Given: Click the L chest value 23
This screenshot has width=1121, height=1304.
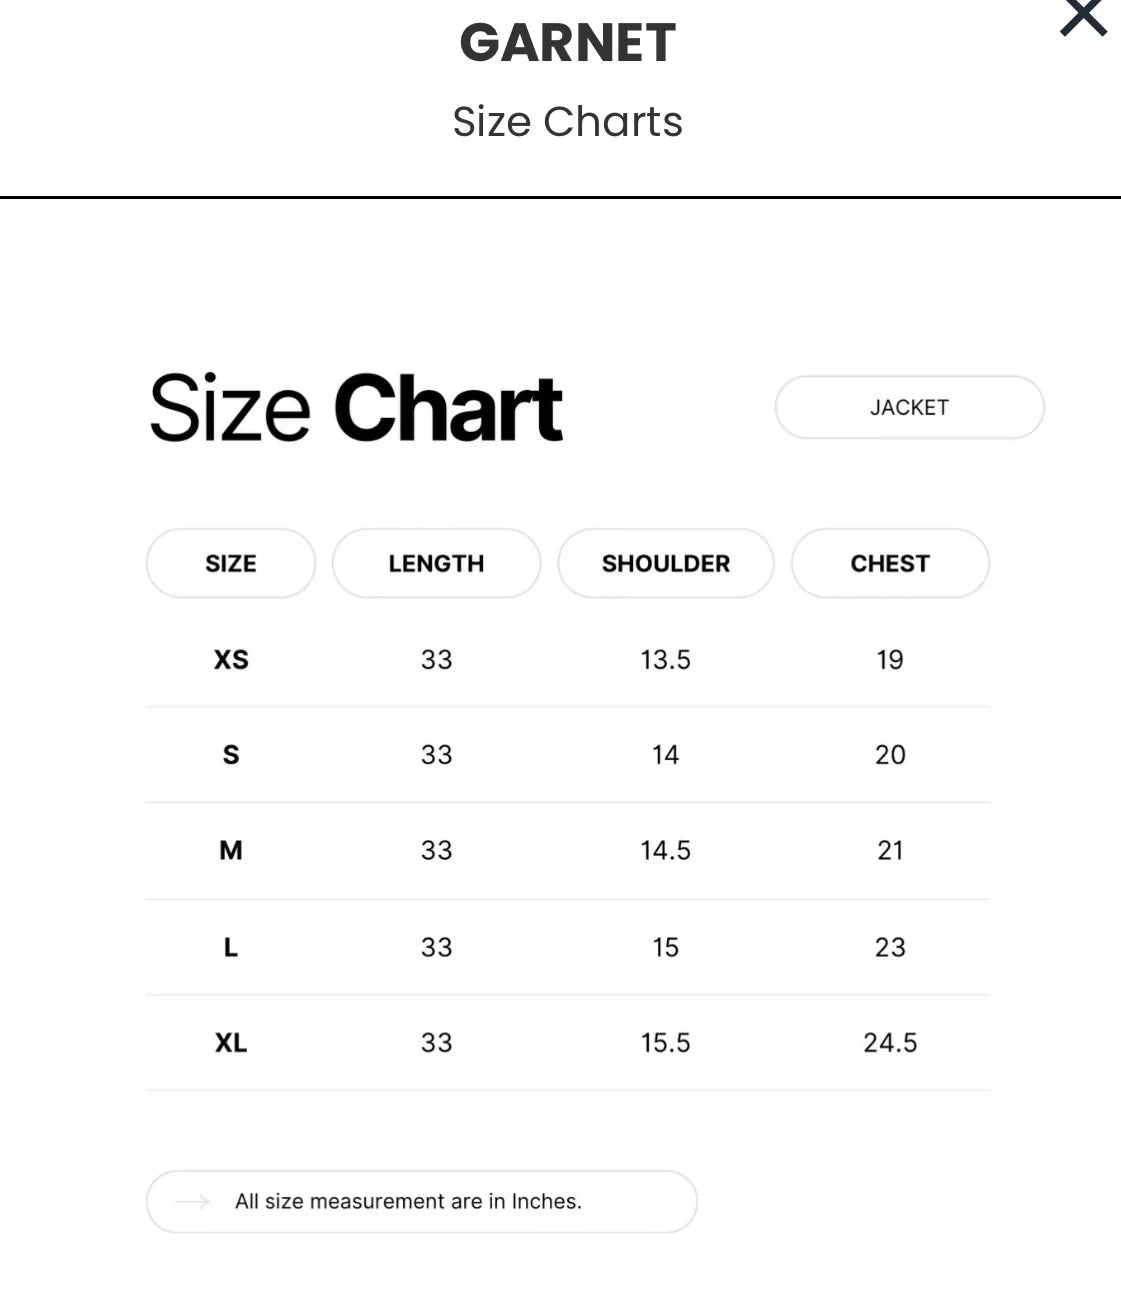Looking at the screenshot, I should [x=890, y=947].
